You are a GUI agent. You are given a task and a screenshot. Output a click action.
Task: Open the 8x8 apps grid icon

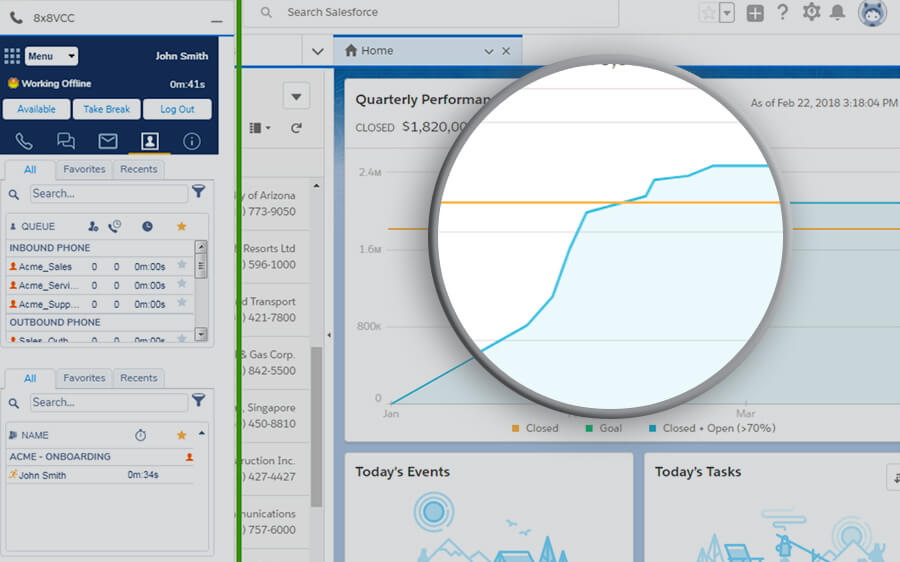12,56
